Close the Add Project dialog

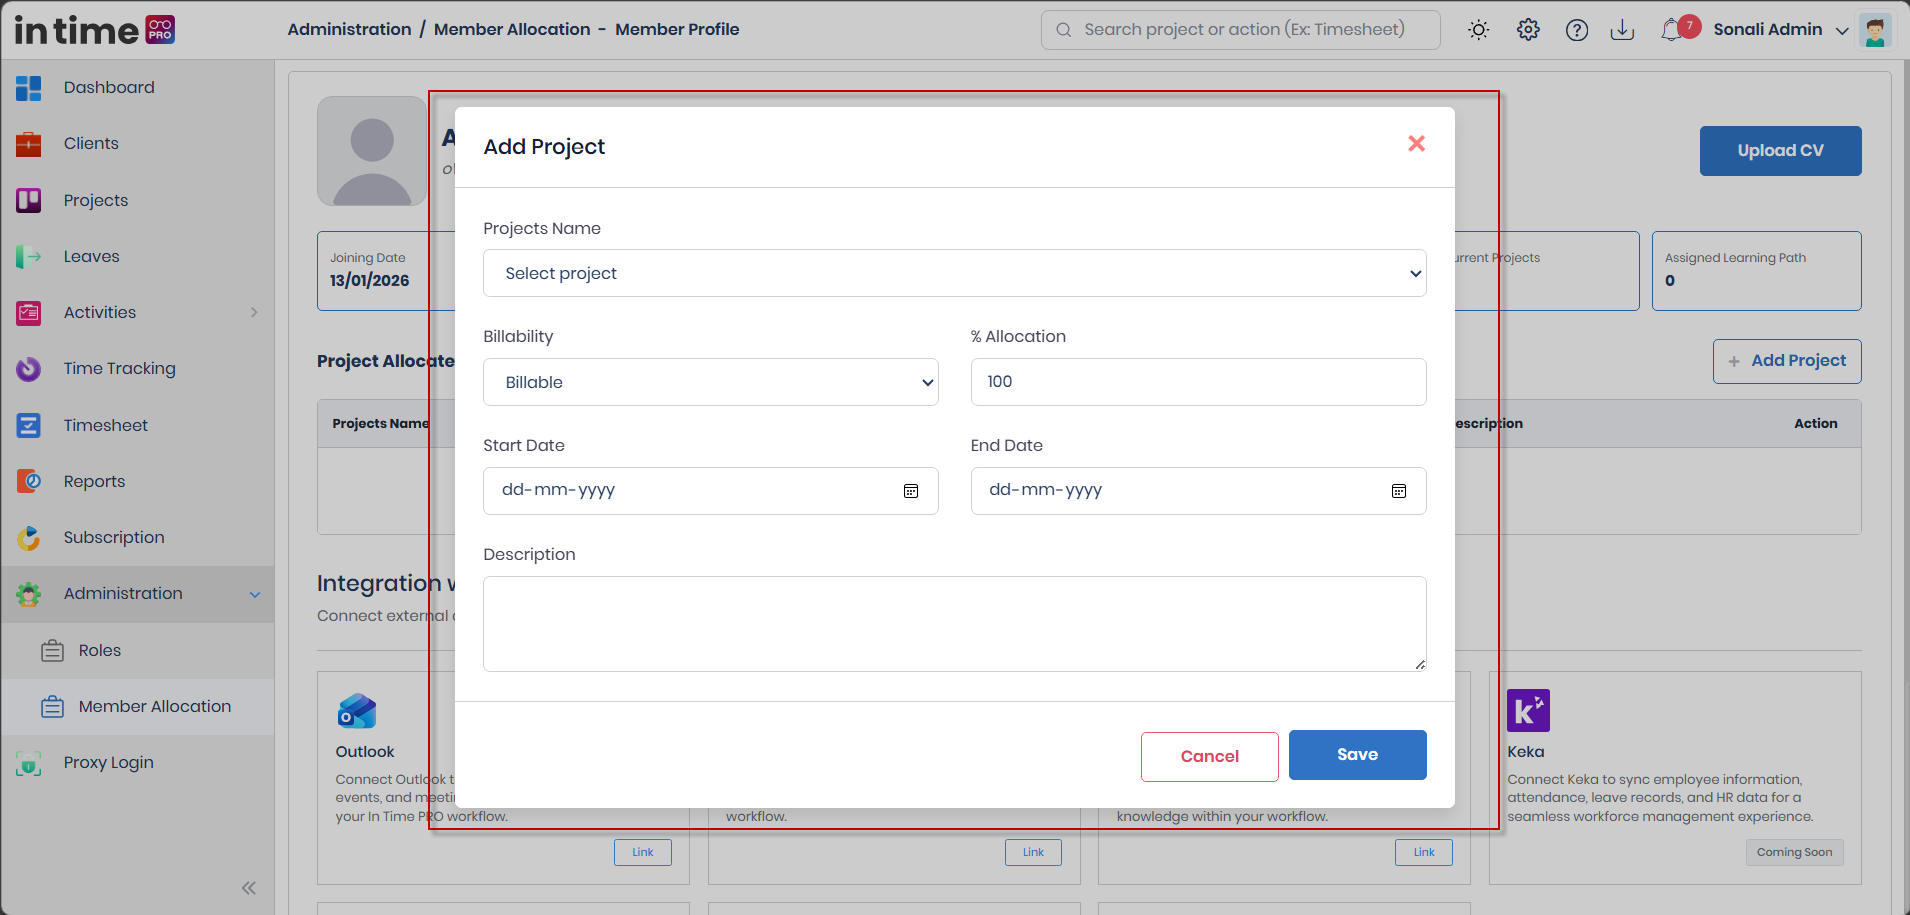(x=1416, y=144)
